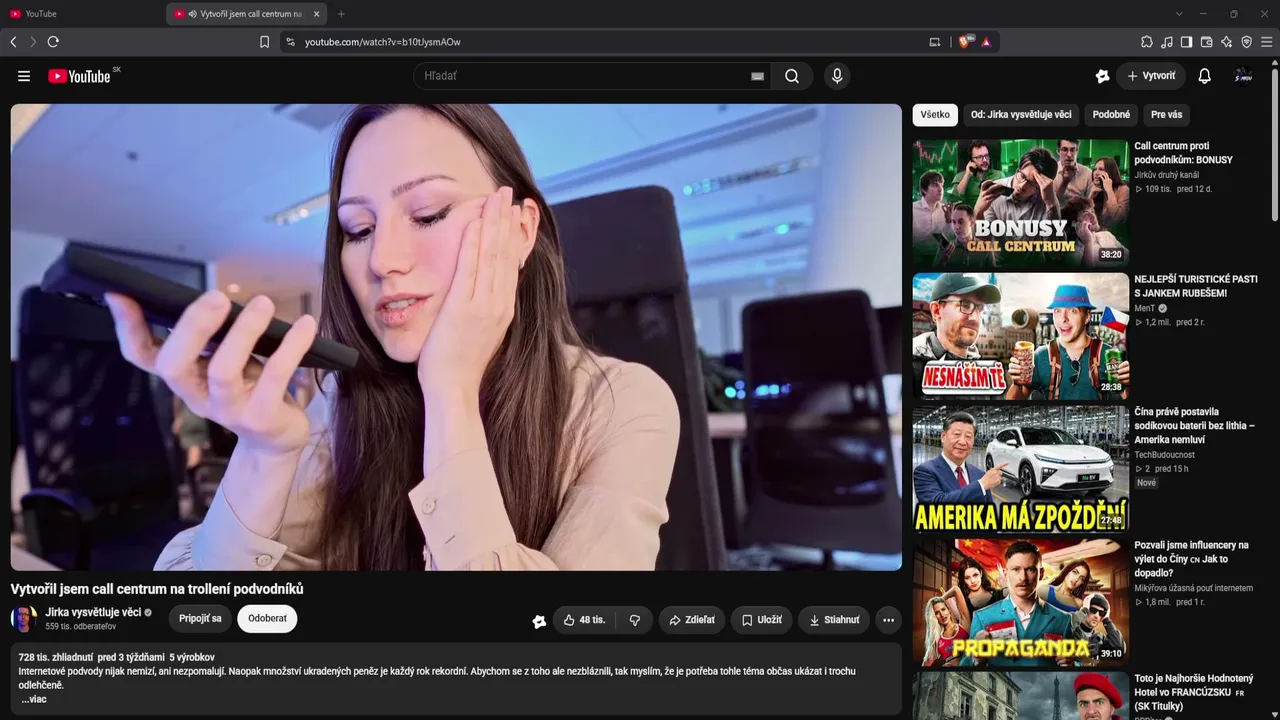The height and width of the screenshot is (720, 1280).
Task: Select the Podobné filter chip
Action: coord(1111,115)
